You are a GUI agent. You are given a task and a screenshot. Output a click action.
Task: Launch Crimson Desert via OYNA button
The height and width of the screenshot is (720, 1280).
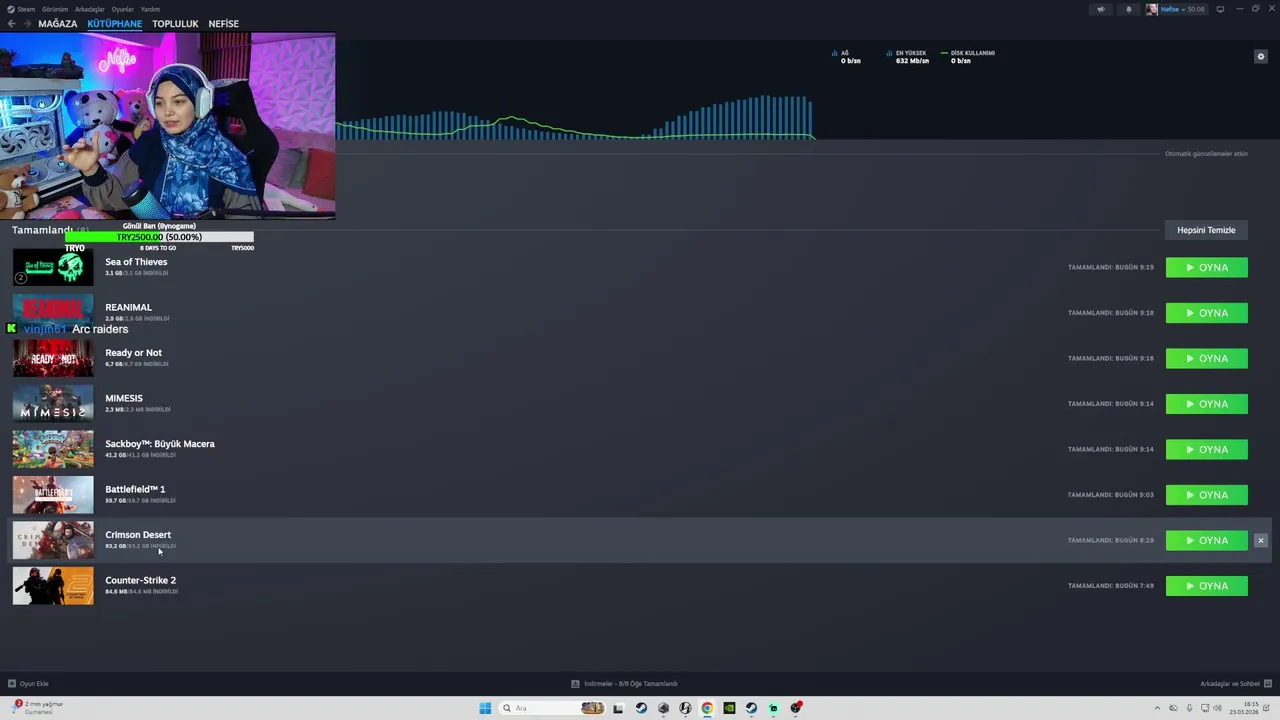tap(1206, 540)
